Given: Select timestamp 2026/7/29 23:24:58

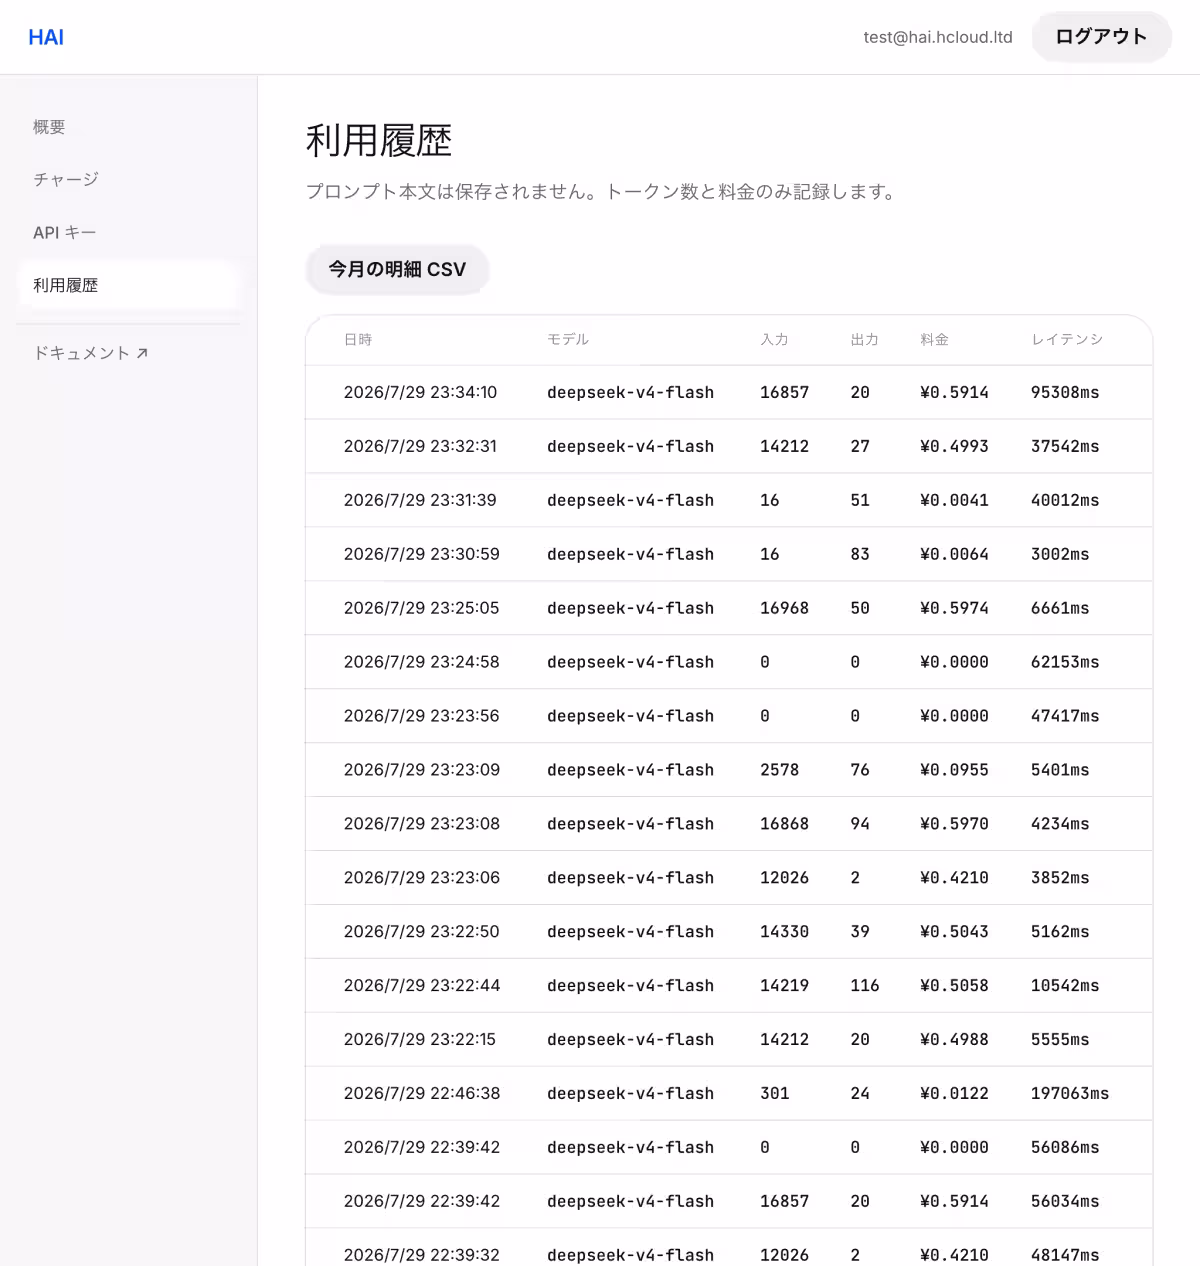Looking at the screenshot, I should point(421,662).
